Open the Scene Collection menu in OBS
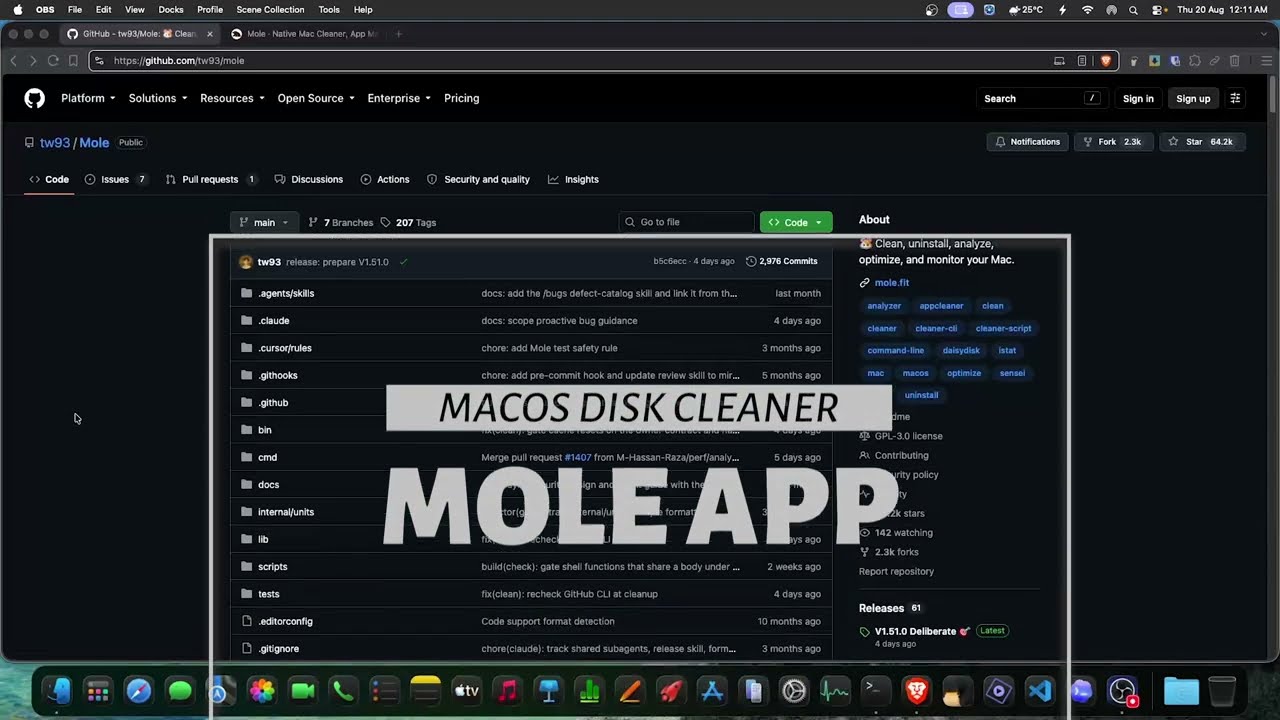The height and width of the screenshot is (720, 1280). point(270,10)
